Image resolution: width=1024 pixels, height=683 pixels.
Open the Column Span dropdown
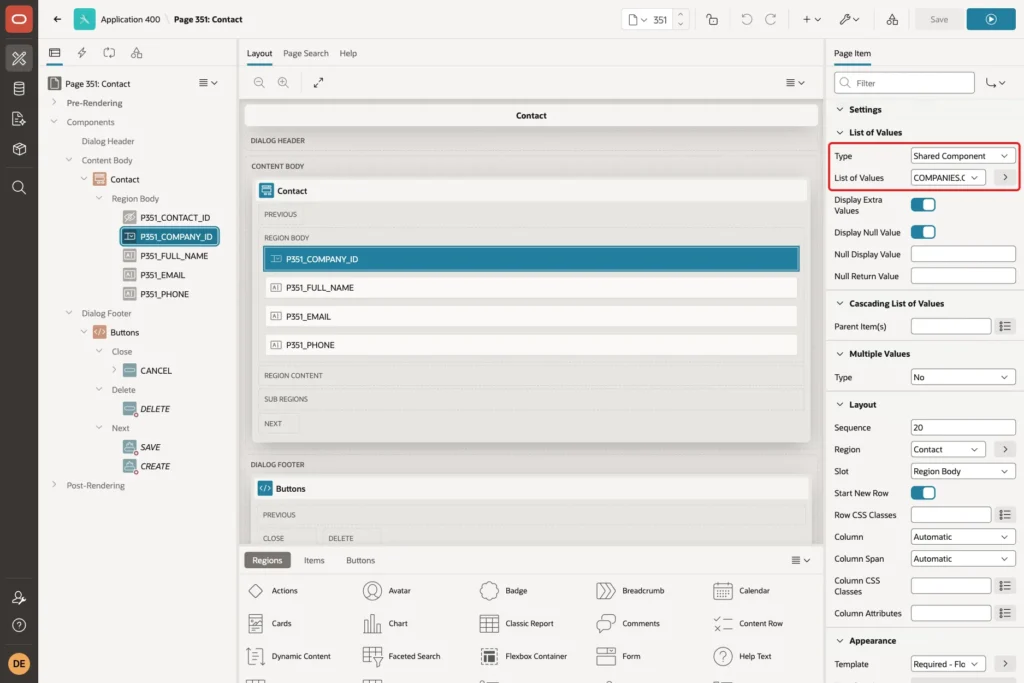click(963, 558)
